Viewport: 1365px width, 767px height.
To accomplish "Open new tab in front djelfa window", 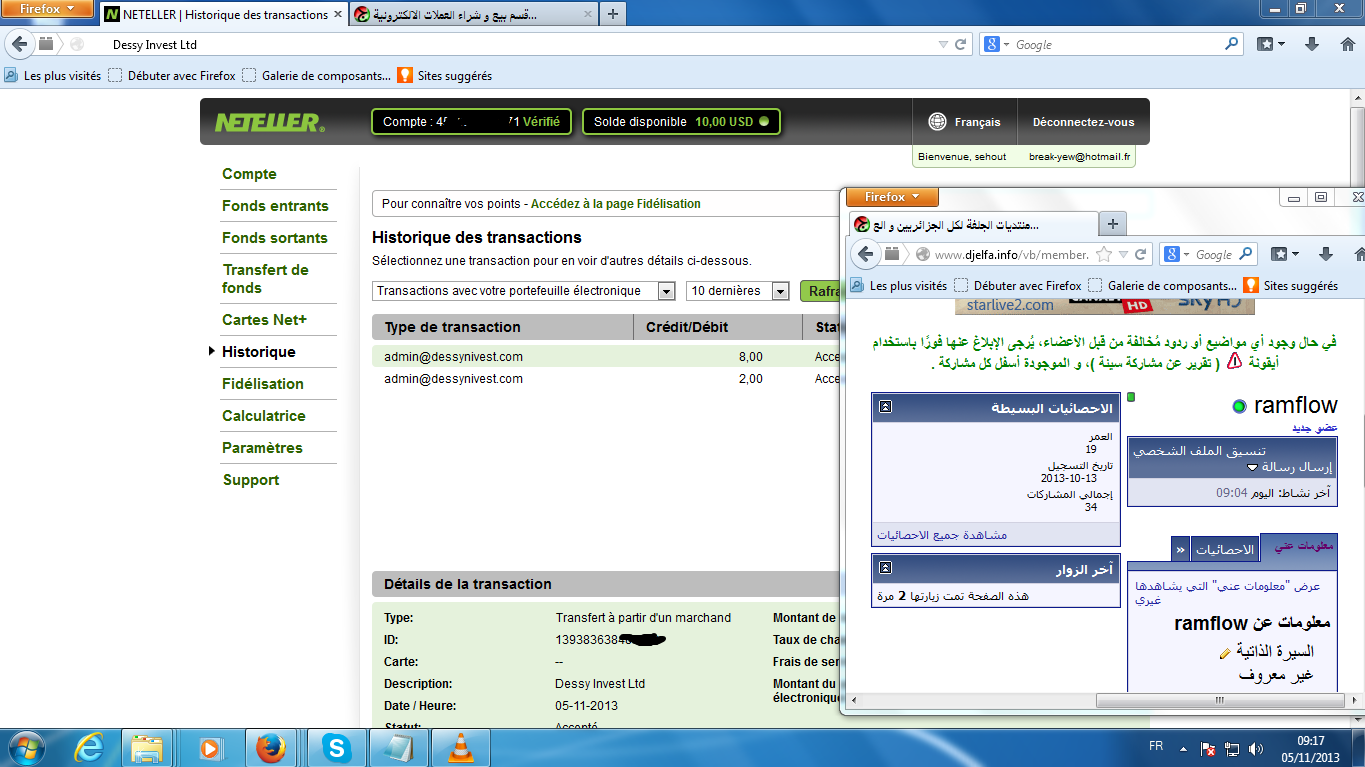I will [x=1112, y=224].
